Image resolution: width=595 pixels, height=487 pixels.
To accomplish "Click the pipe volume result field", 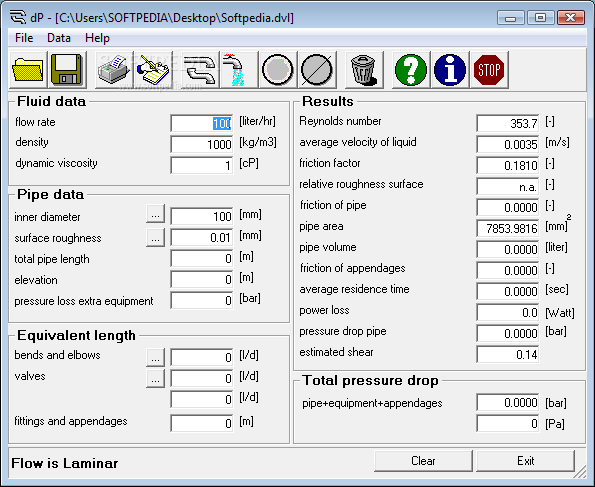I will (x=508, y=249).
